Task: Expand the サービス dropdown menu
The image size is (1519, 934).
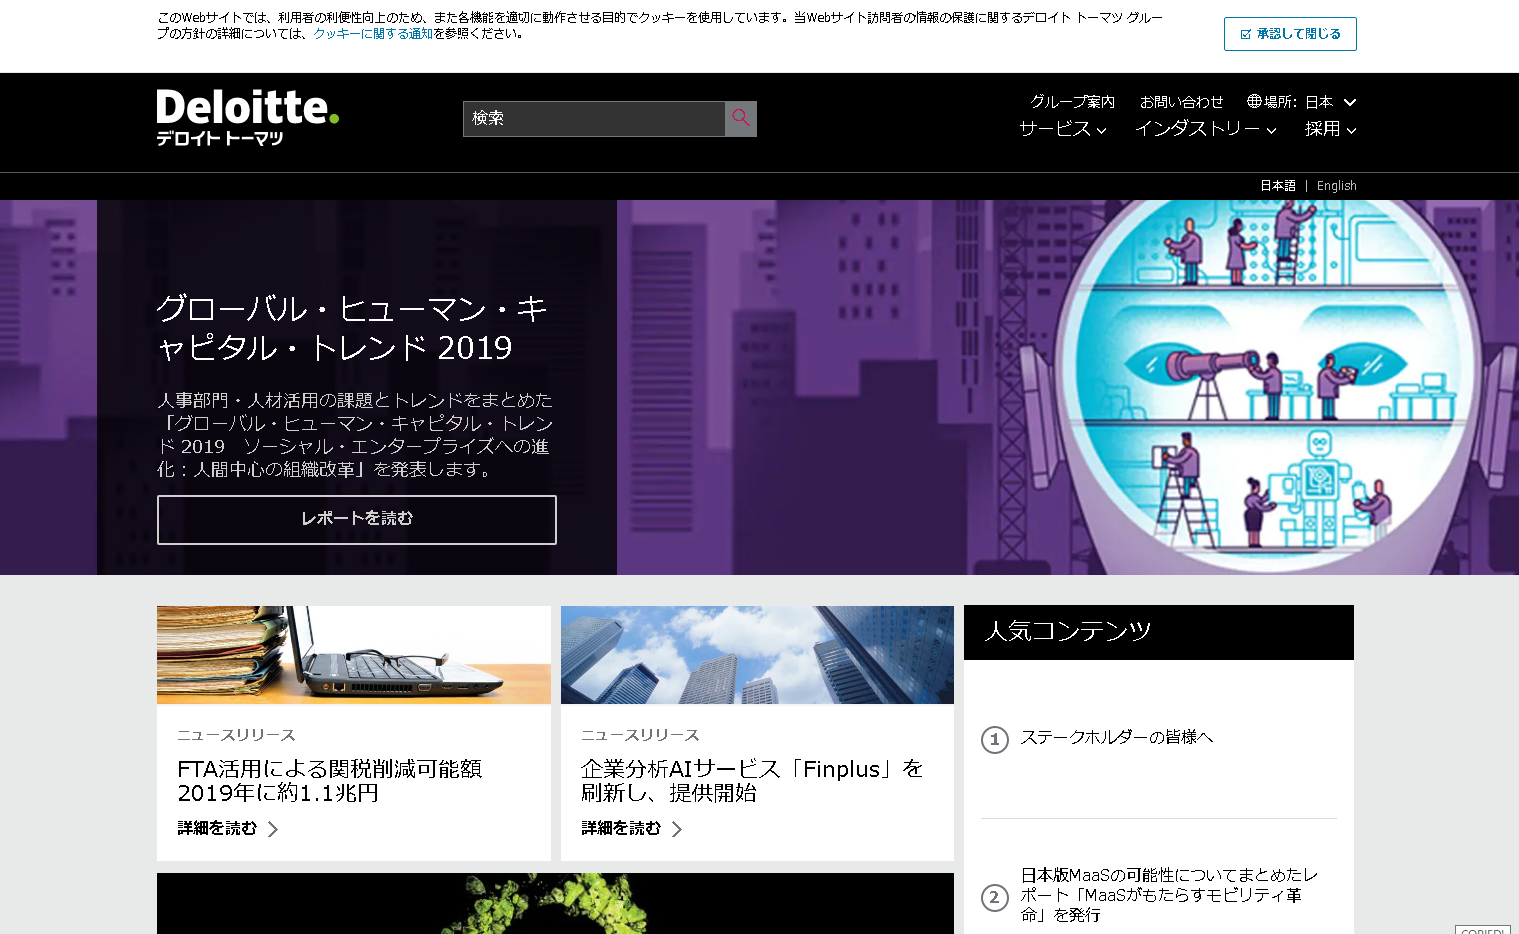Action: 1062,129
